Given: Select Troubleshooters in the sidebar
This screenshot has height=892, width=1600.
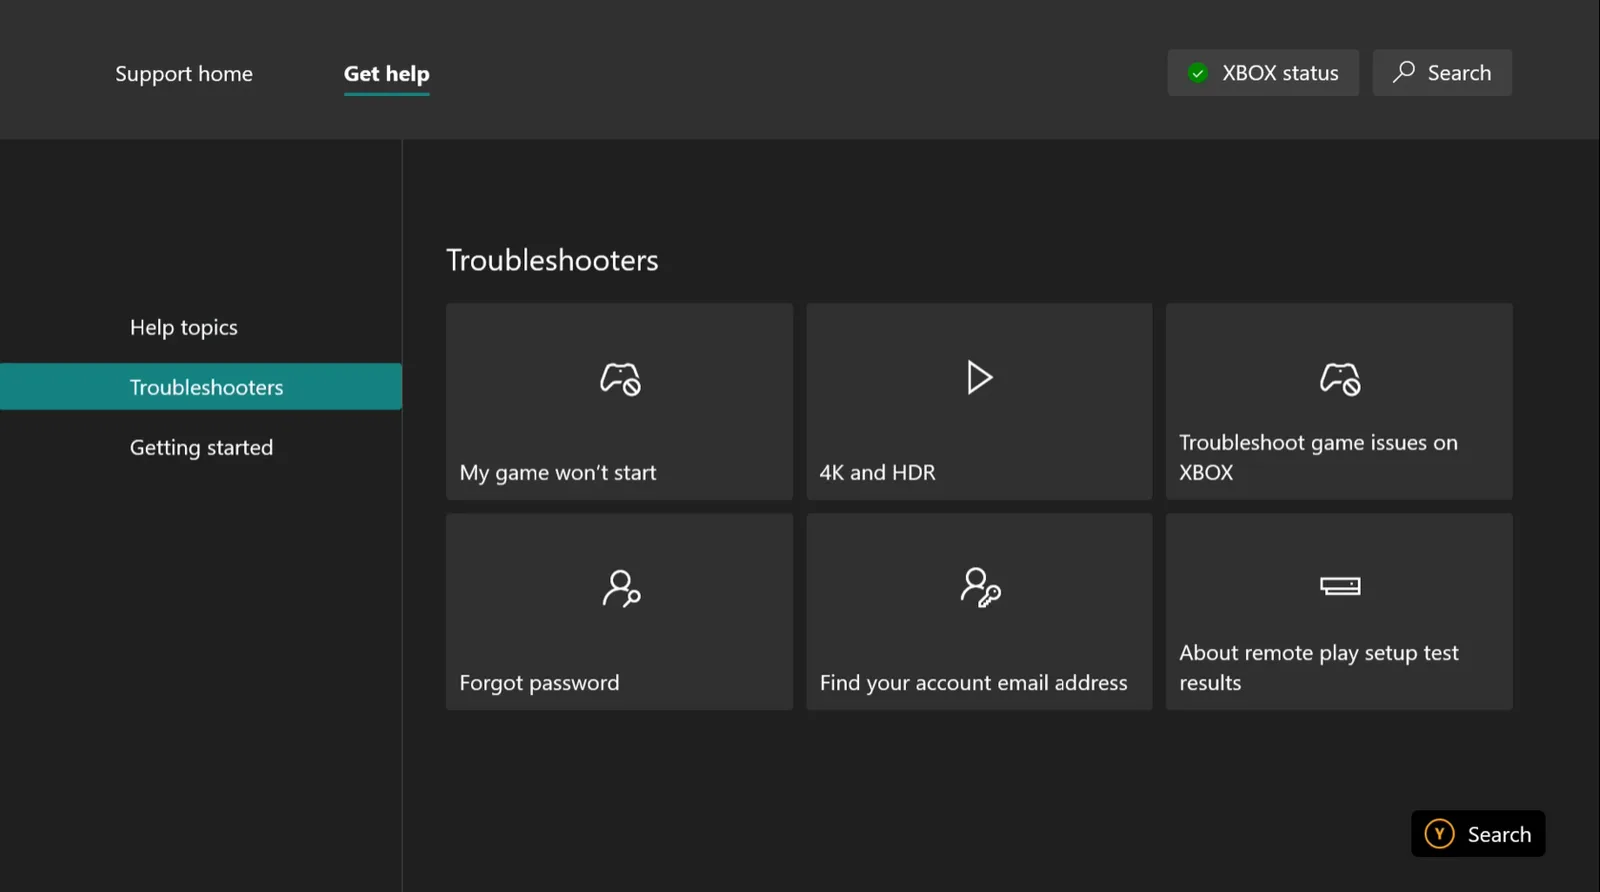Looking at the screenshot, I should [201, 387].
